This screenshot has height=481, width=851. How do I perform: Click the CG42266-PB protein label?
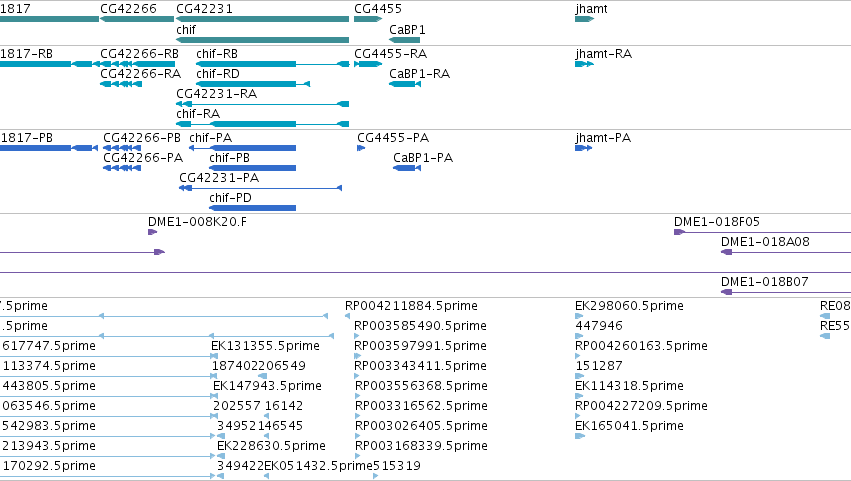(x=142, y=138)
